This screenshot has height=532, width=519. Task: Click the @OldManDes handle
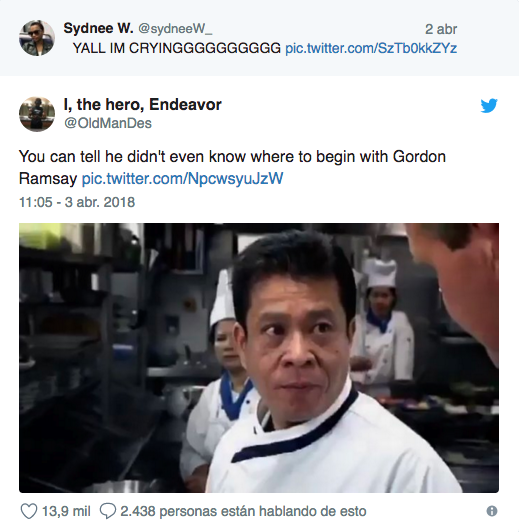coord(108,123)
